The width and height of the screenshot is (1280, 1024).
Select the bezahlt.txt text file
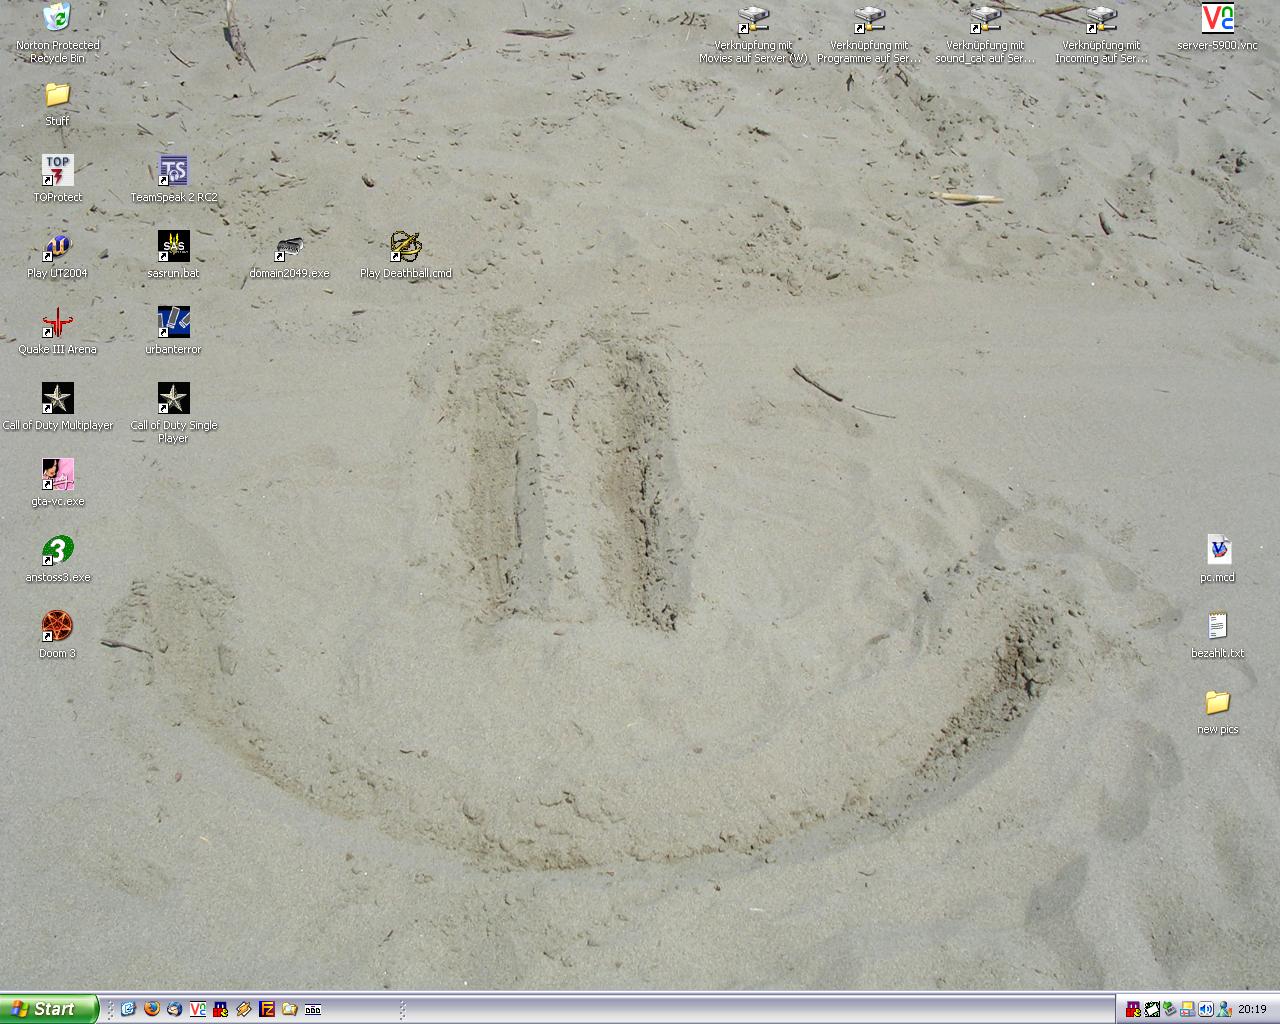pos(1217,627)
